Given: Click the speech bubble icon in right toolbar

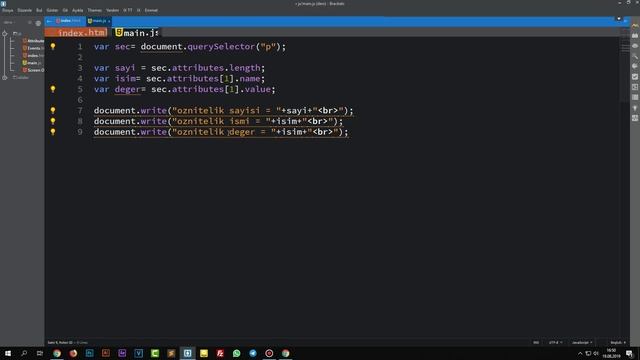Looking at the screenshot, I should [x=635, y=66].
